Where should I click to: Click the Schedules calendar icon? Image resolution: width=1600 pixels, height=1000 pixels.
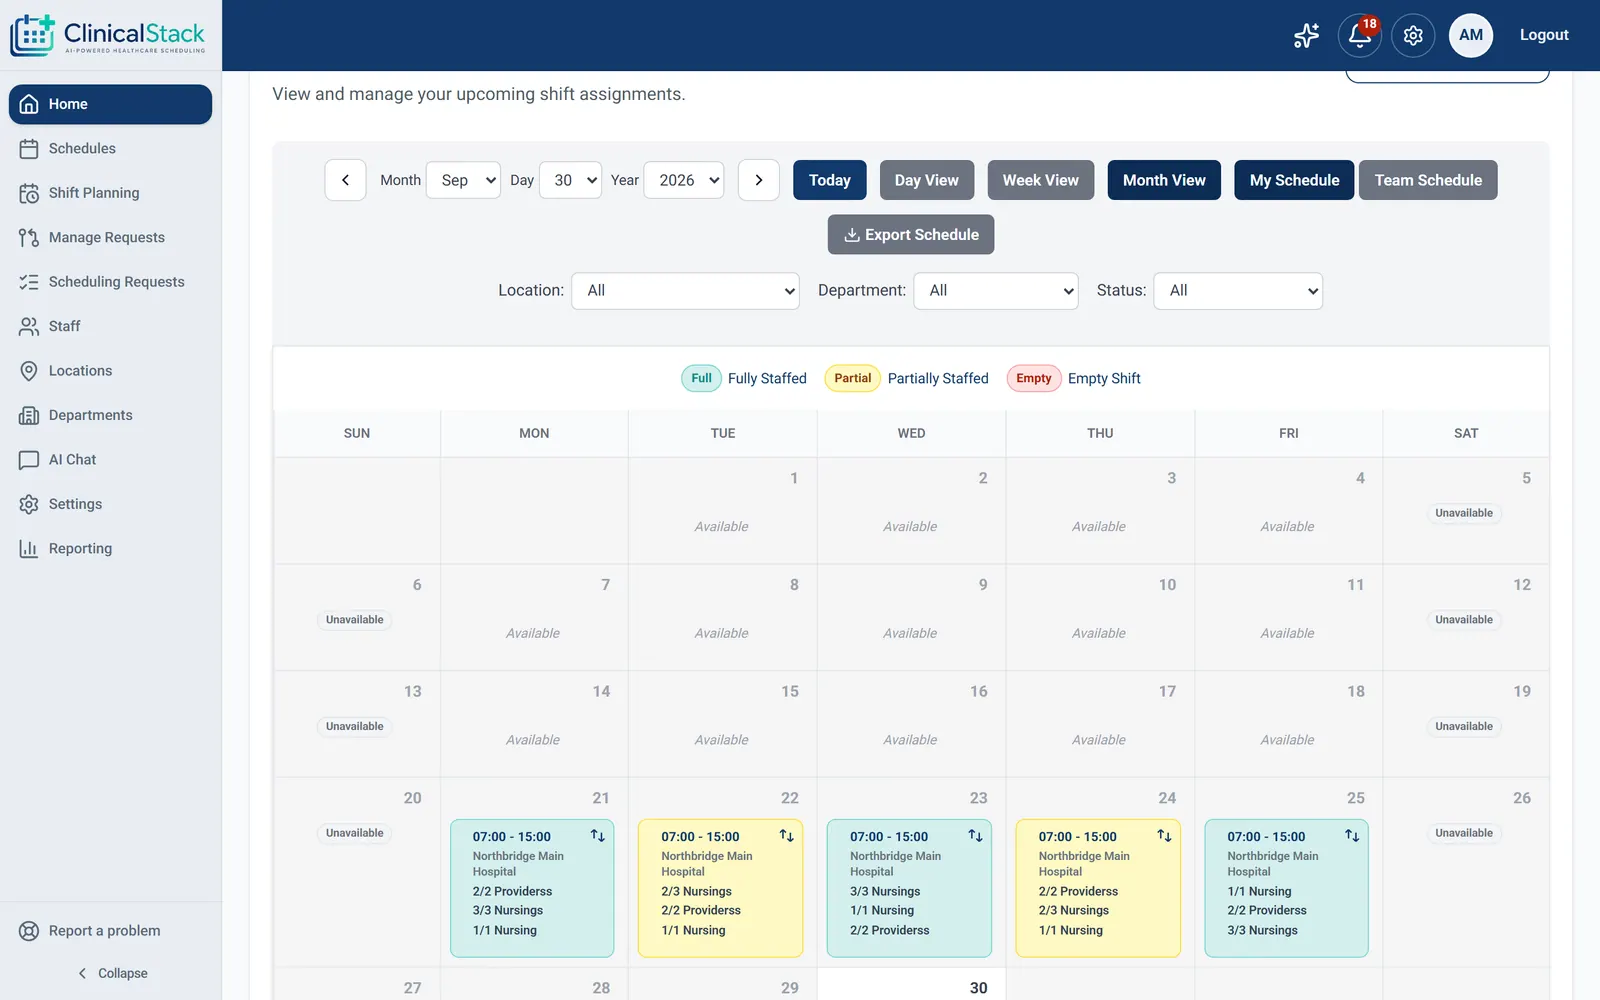(x=29, y=148)
